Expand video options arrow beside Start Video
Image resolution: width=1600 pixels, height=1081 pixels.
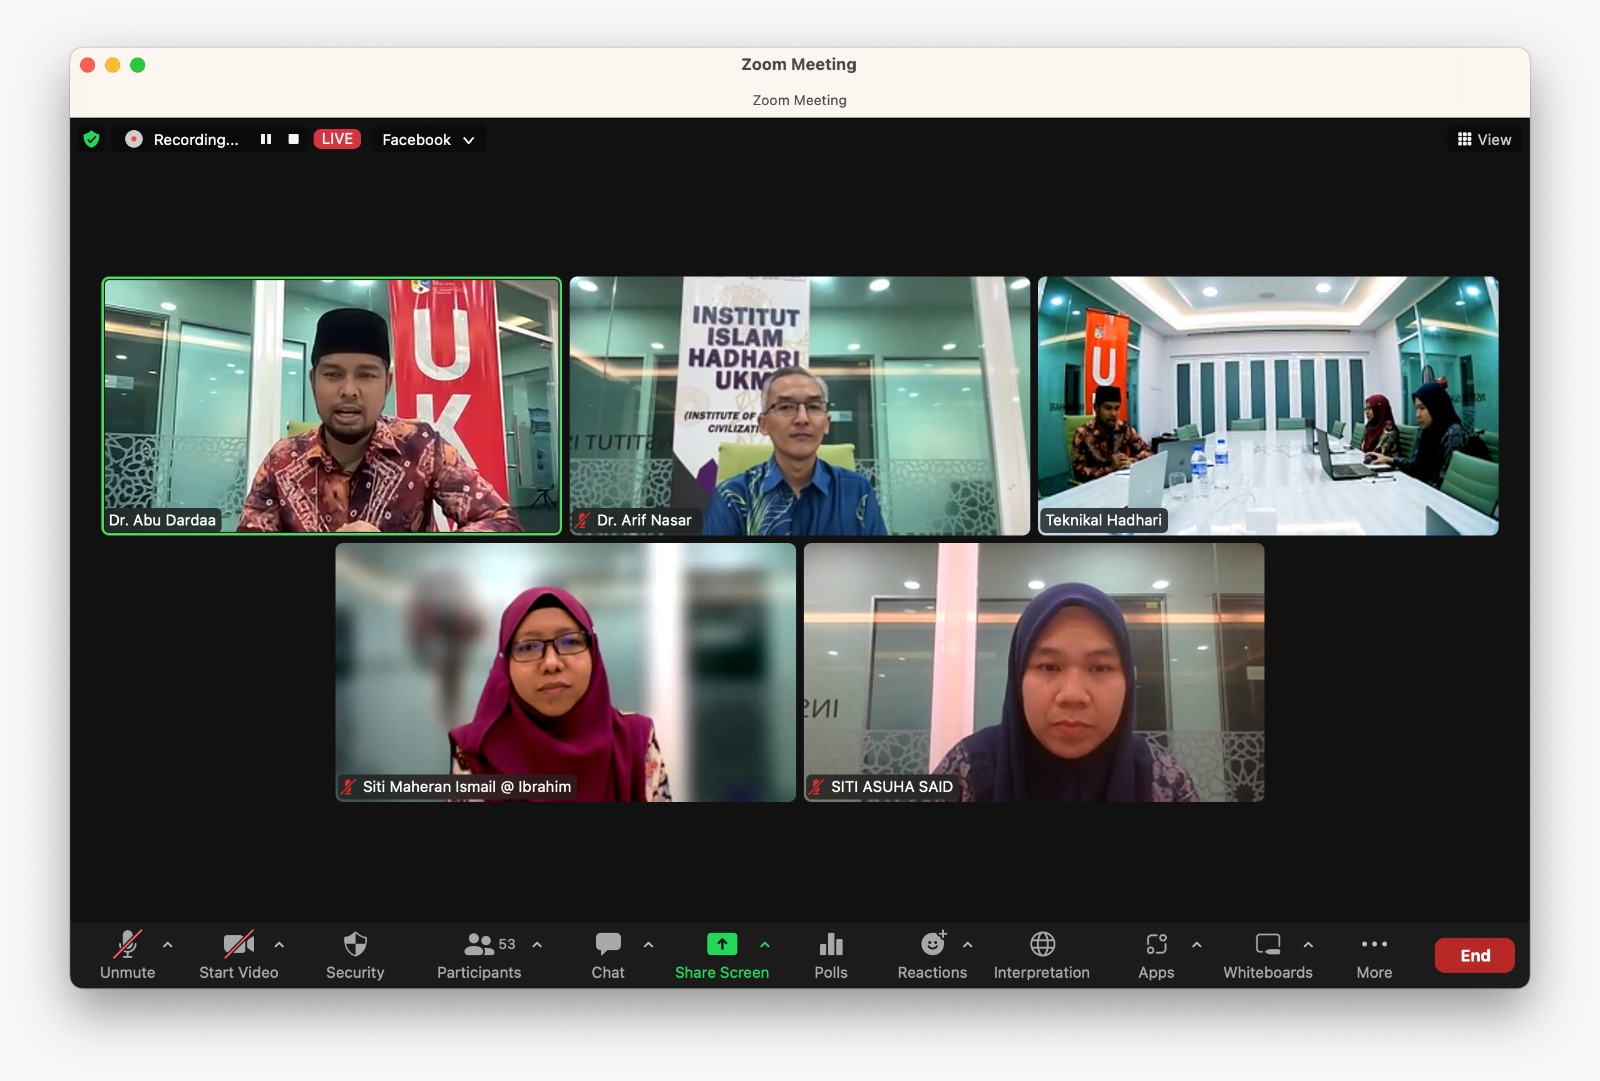(279, 944)
